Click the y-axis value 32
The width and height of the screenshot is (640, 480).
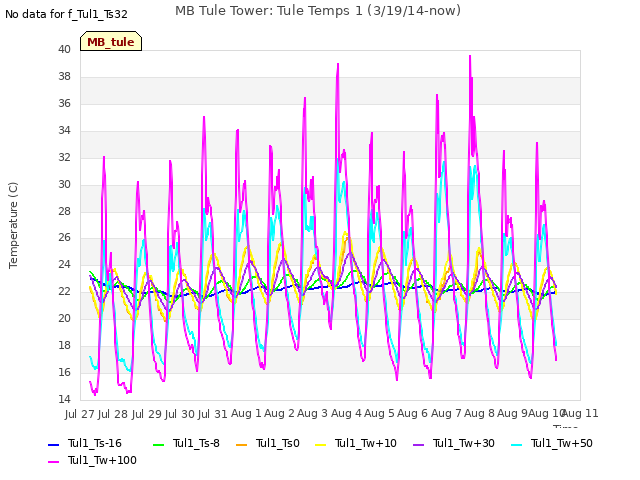pyautogui.click(x=64, y=157)
